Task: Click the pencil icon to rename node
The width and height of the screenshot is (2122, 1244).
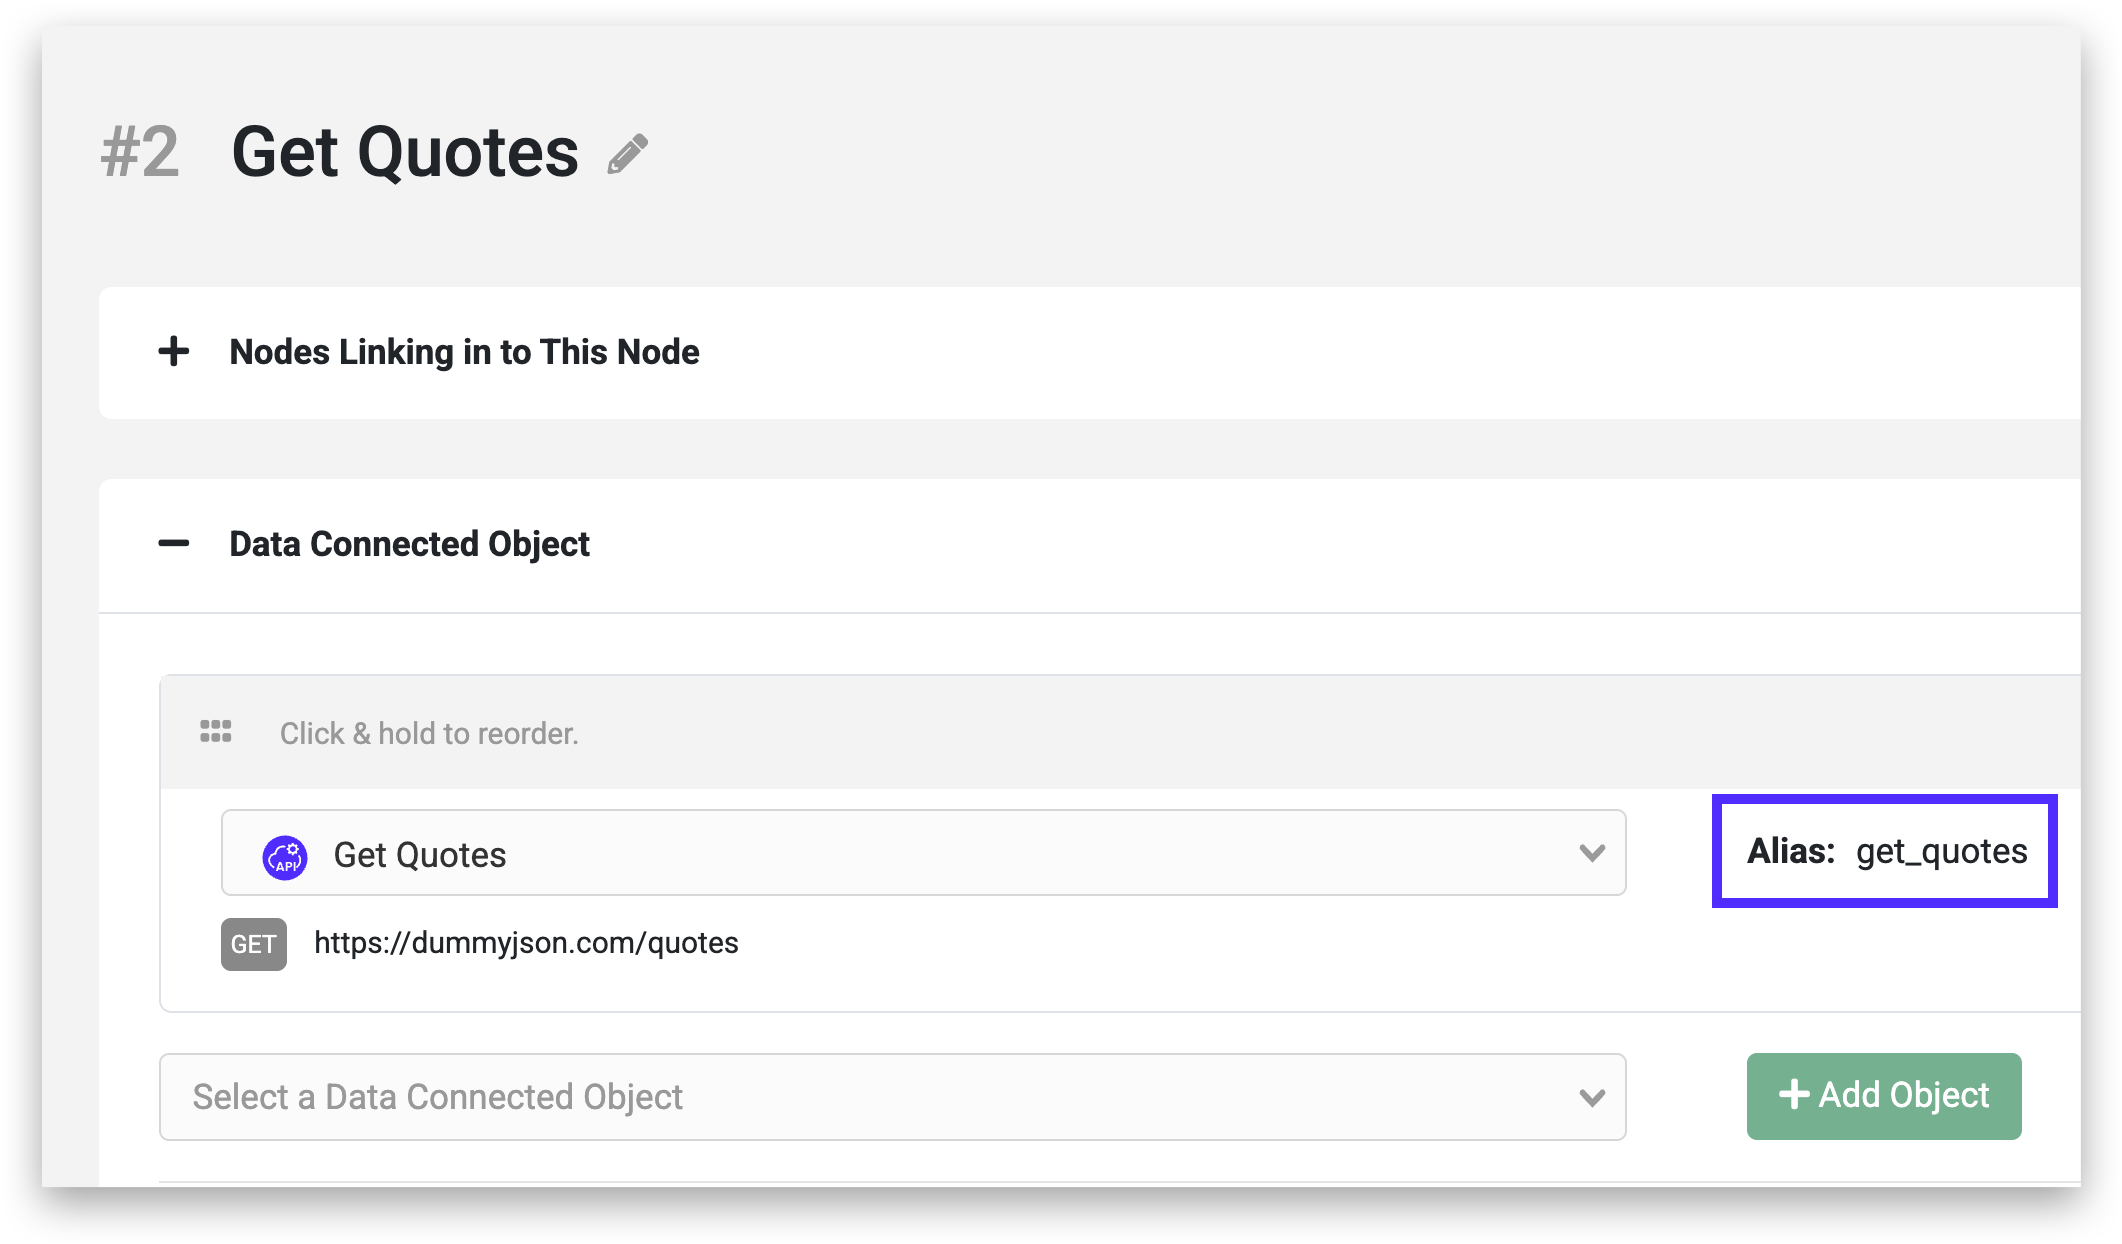Action: 628,154
